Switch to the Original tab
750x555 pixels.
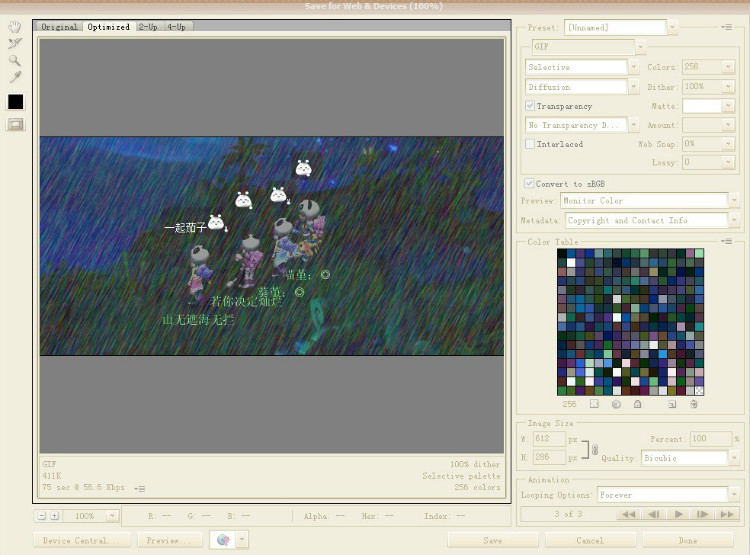click(59, 27)
